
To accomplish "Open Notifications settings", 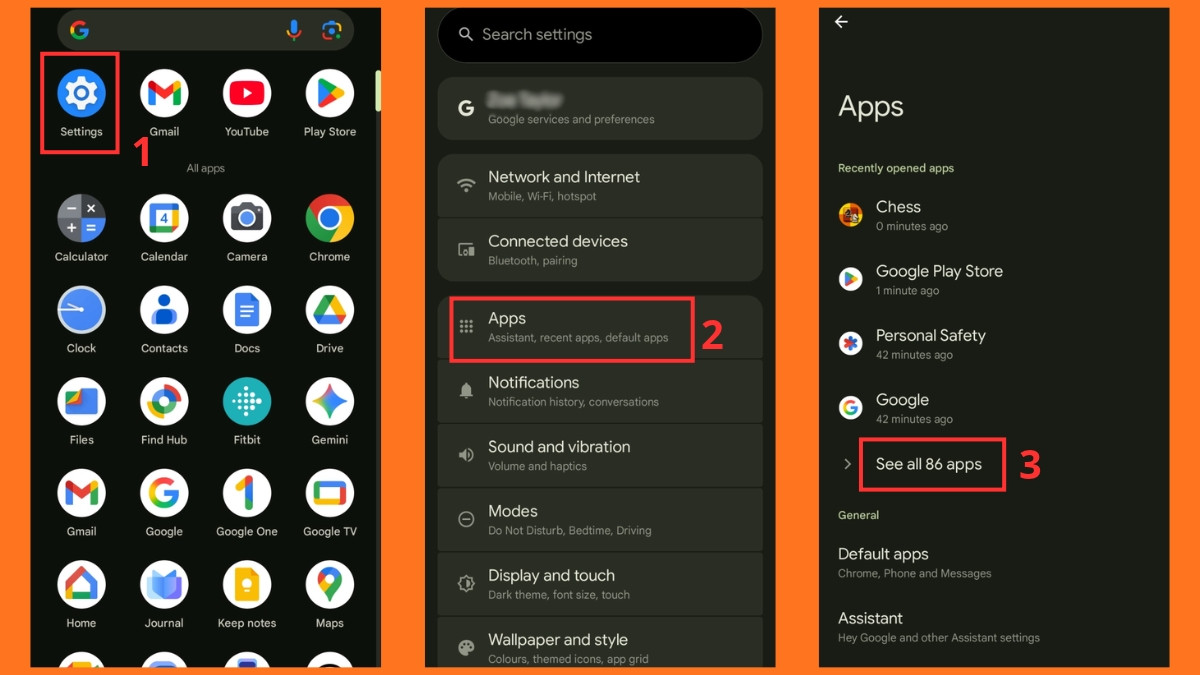I will [600, 391].
